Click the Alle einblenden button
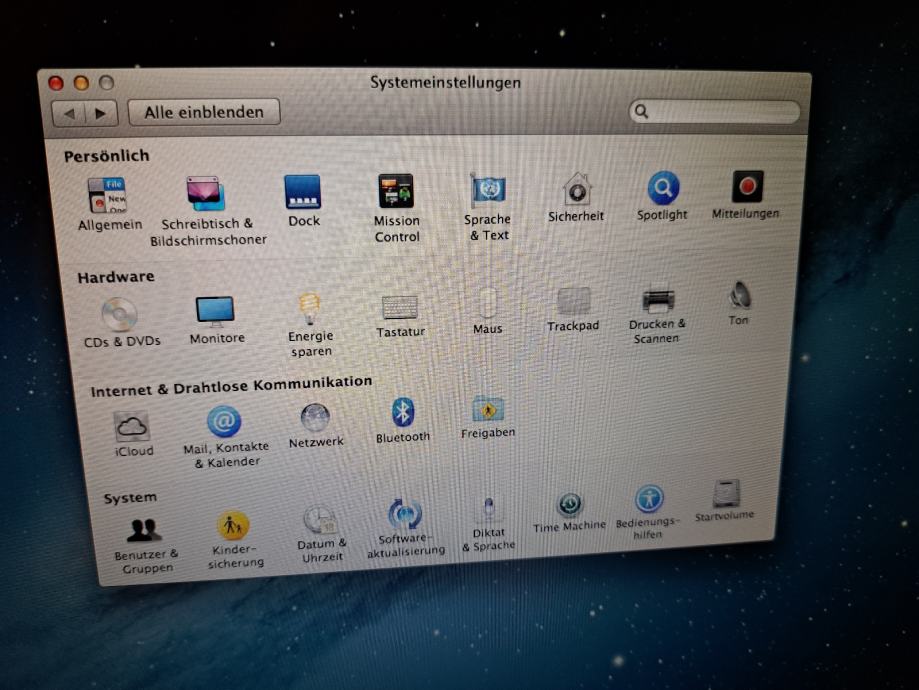This screenshot has height=690, width=919. coord(204,112)
